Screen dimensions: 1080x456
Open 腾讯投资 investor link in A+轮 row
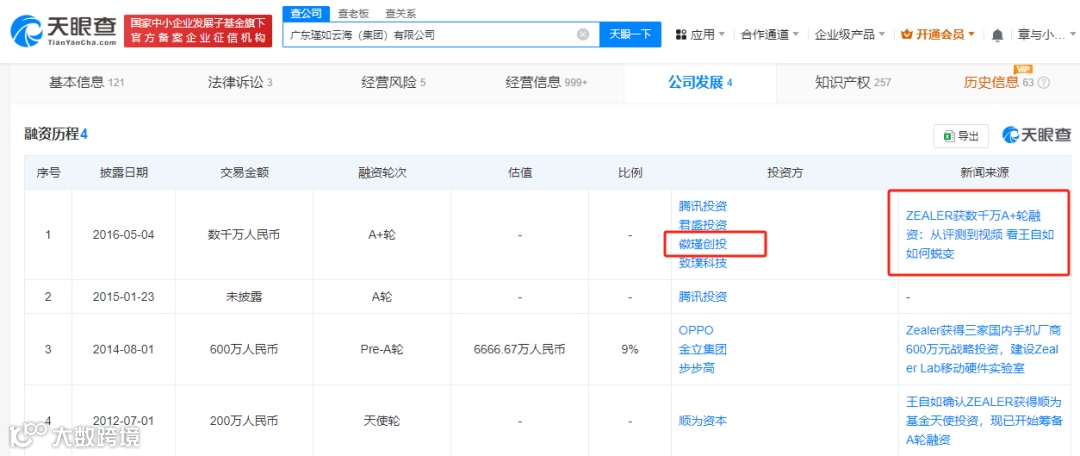pos(703,206)
